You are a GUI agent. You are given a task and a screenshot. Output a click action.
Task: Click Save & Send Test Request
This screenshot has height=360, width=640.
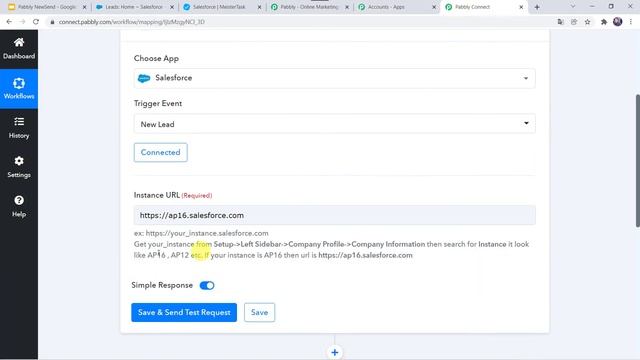point(184,312)
